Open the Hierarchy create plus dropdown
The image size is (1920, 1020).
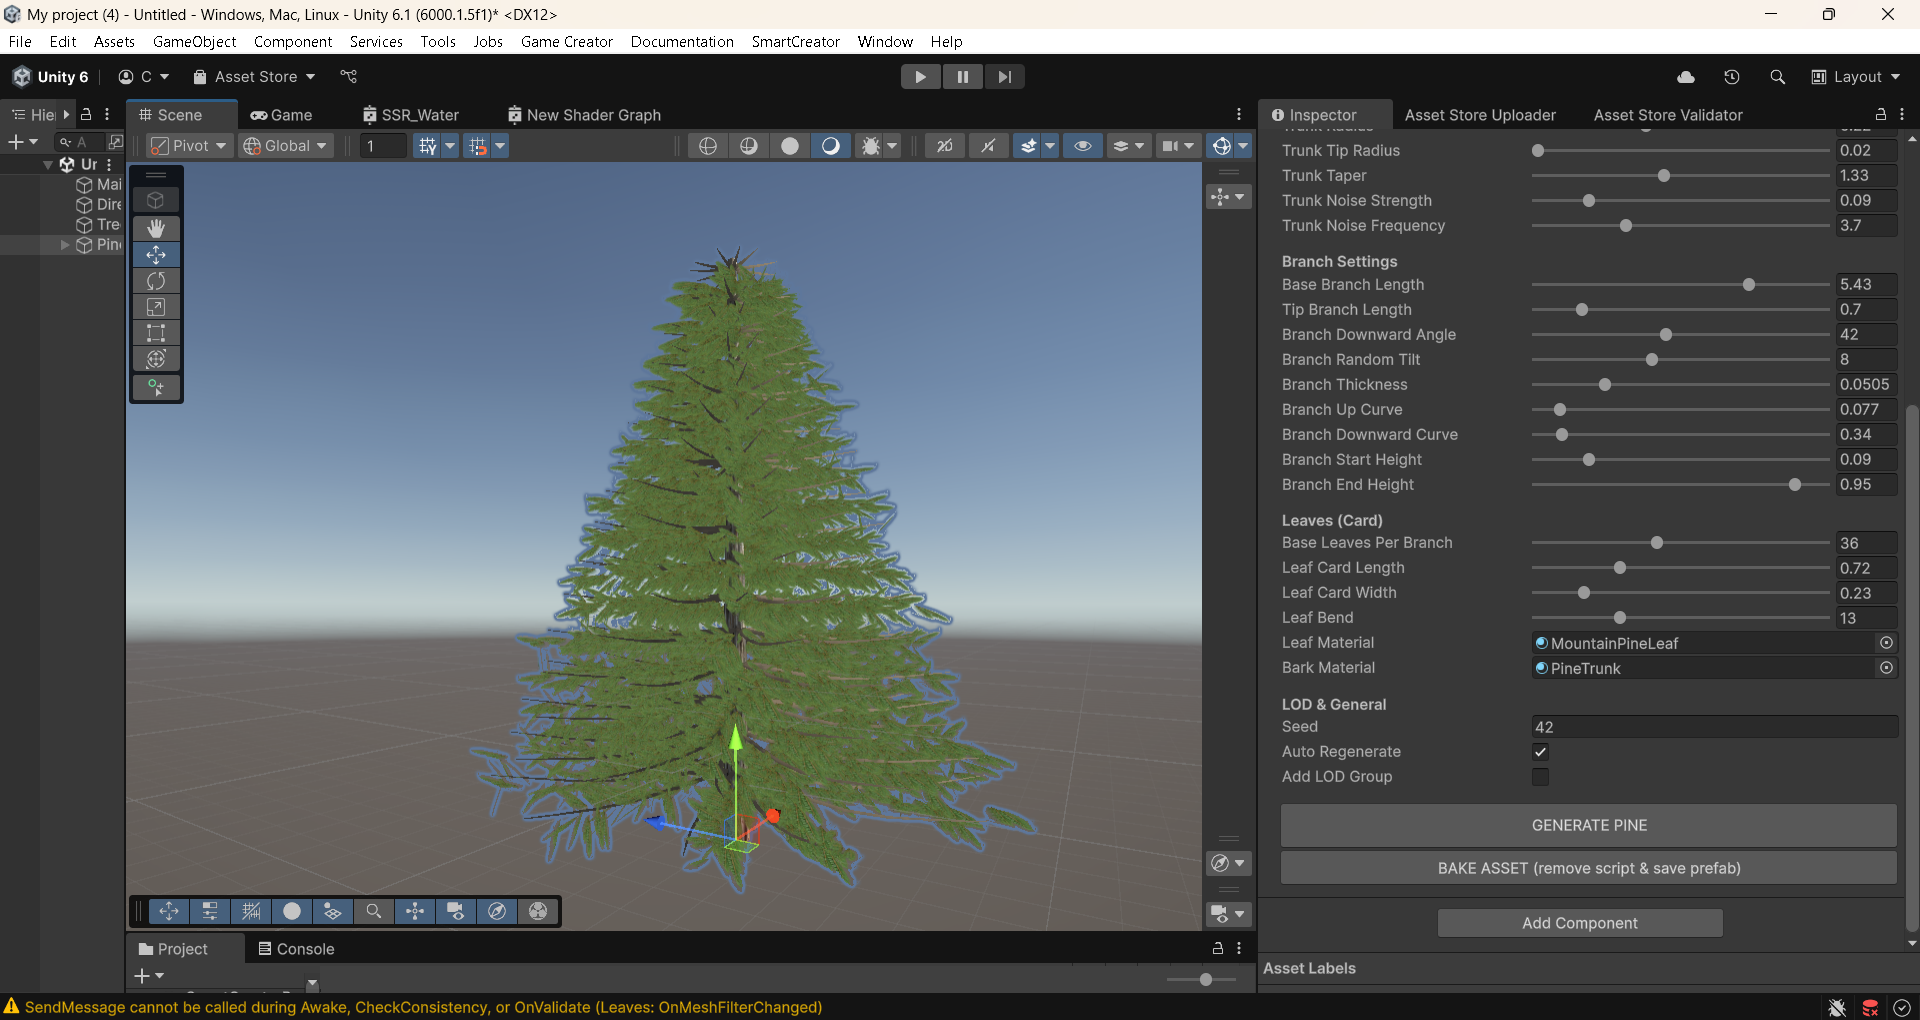[x=23, y=142]
